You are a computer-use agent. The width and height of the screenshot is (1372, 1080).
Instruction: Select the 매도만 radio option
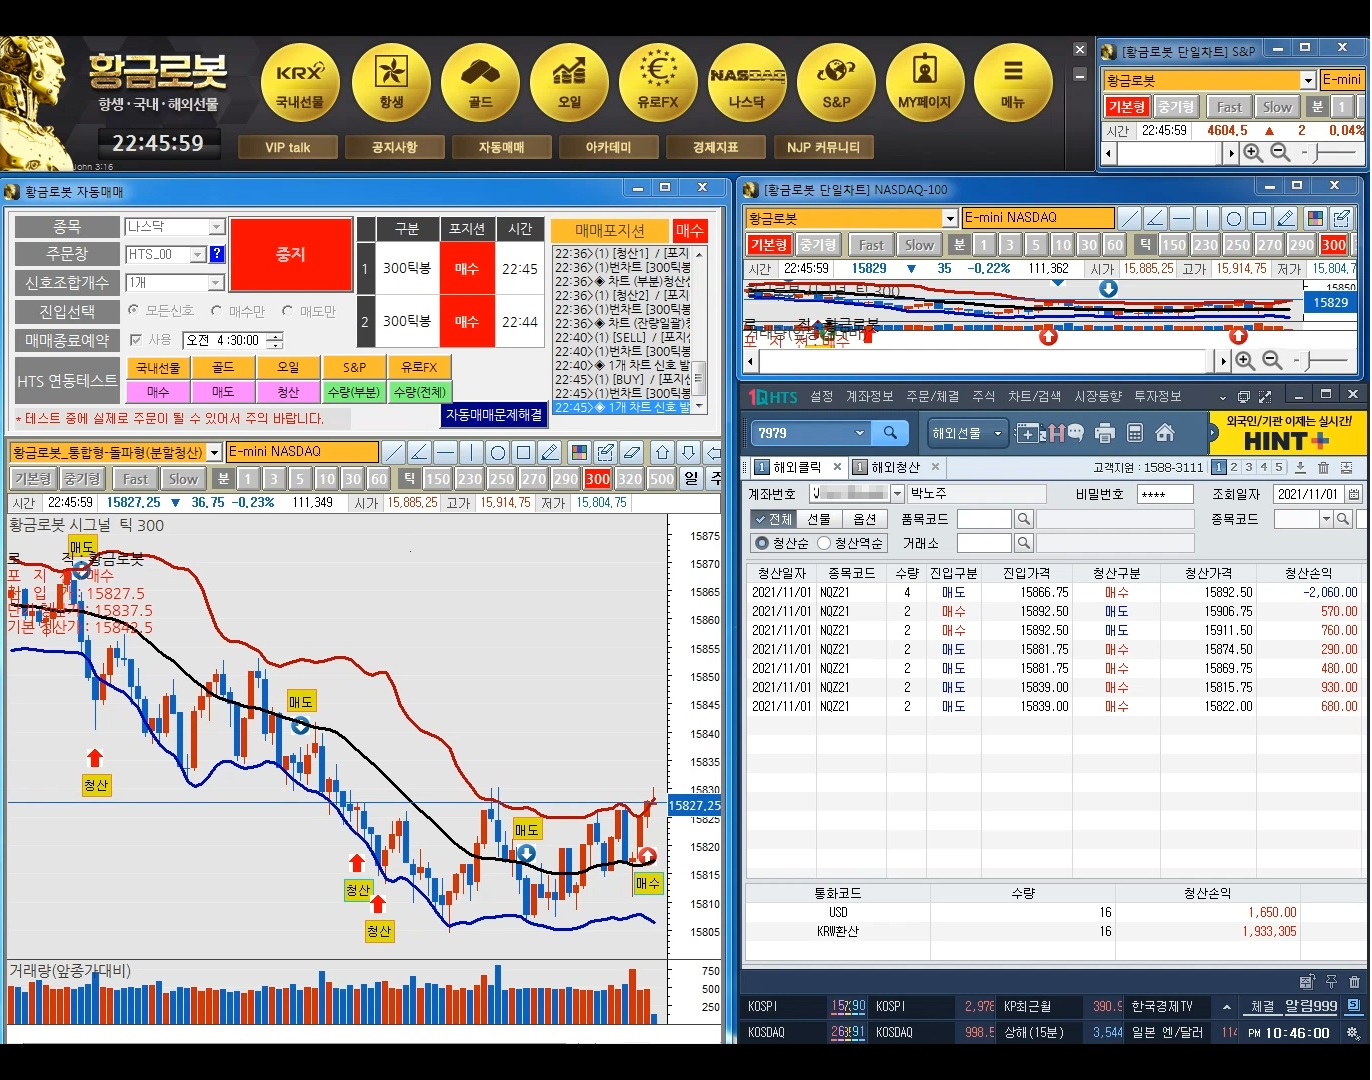coord(288,311)
